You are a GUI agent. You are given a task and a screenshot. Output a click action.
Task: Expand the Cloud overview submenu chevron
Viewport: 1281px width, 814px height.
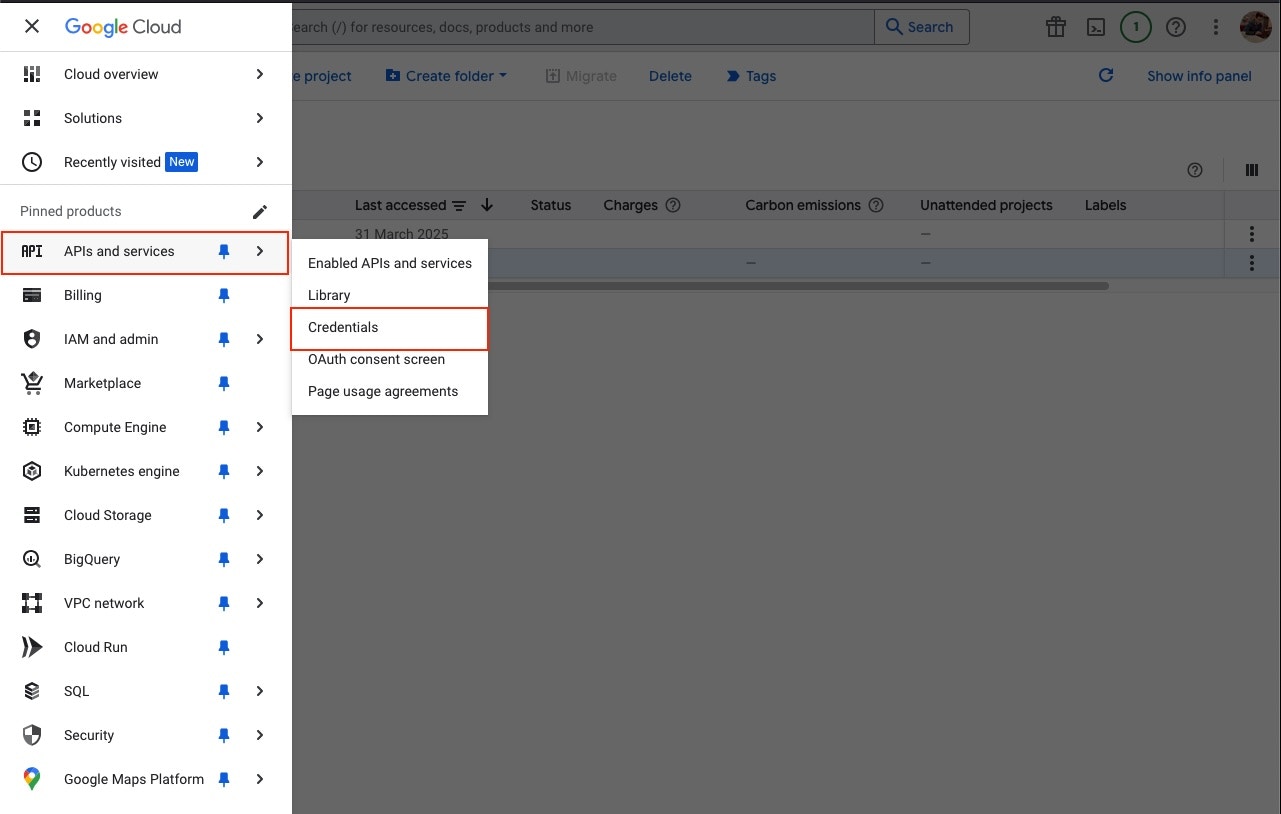pos(259,74)
